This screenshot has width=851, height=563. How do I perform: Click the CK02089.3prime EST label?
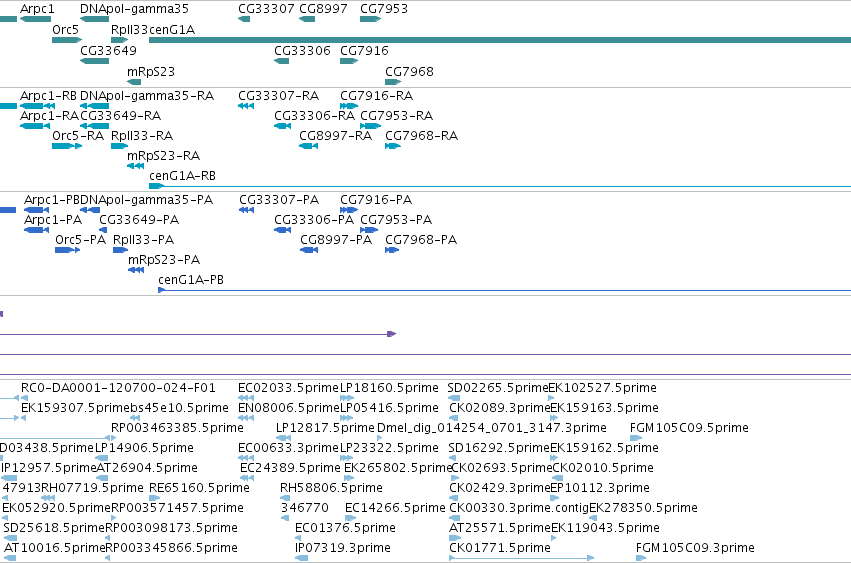point(500,408)
